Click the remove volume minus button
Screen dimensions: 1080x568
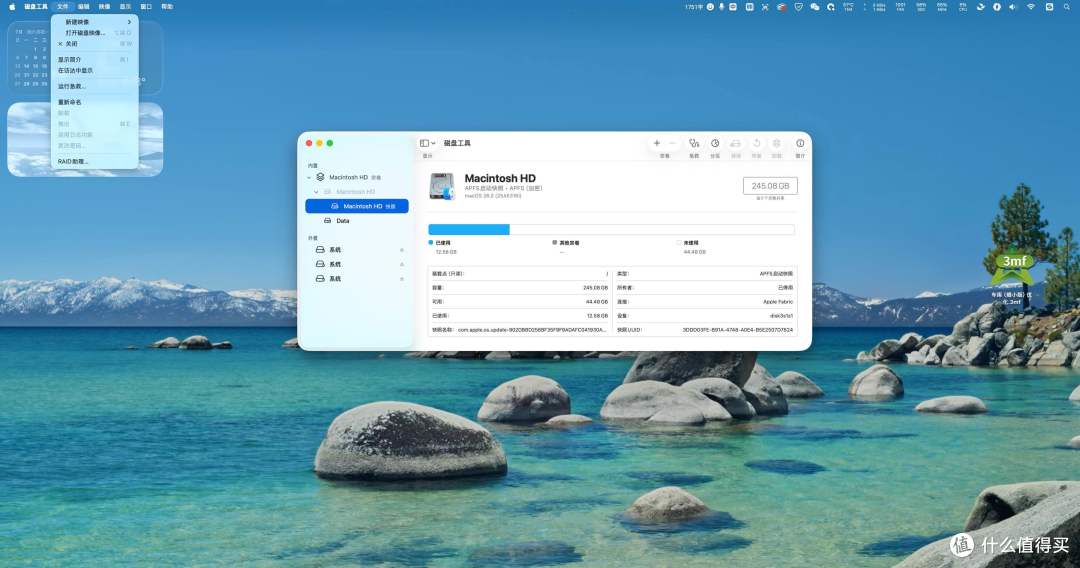[x=672, y=143]
